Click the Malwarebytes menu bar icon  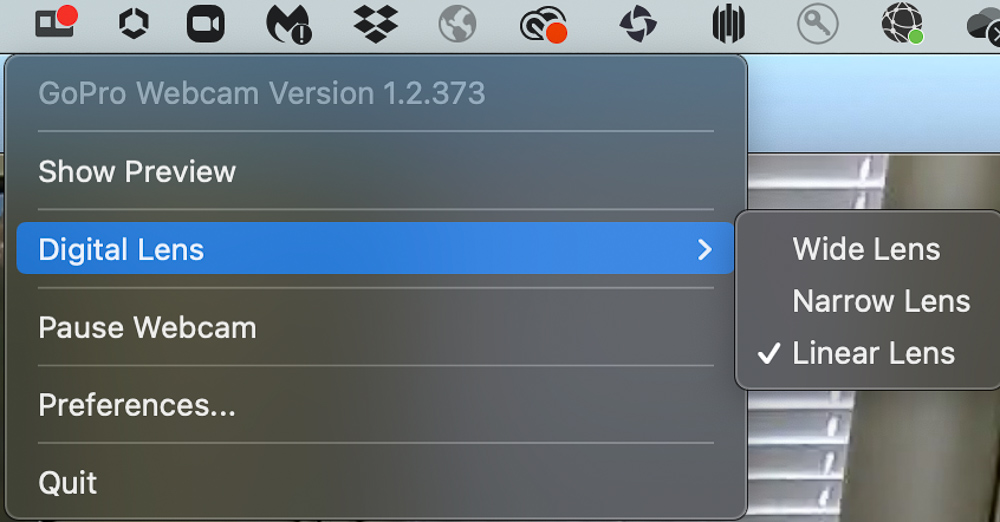coord(289,24)
